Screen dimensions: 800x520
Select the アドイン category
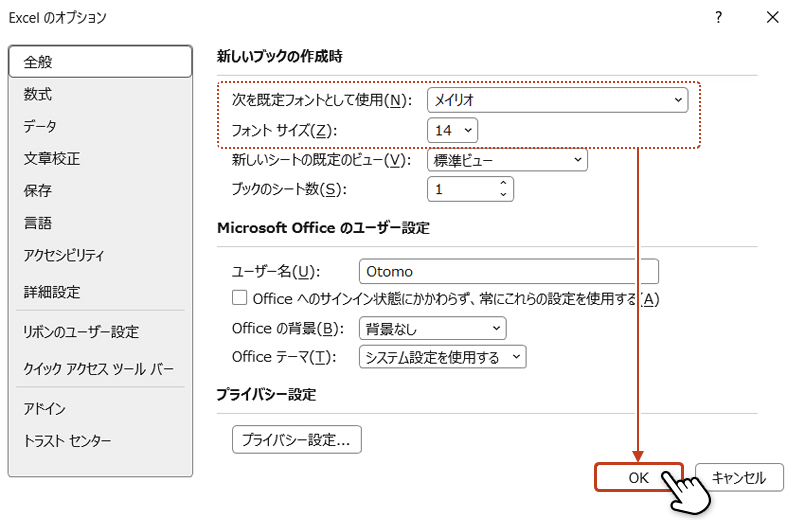pos(101,408)
